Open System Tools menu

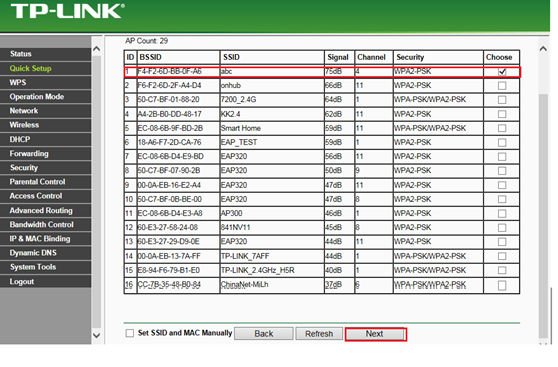click(46, 267)
